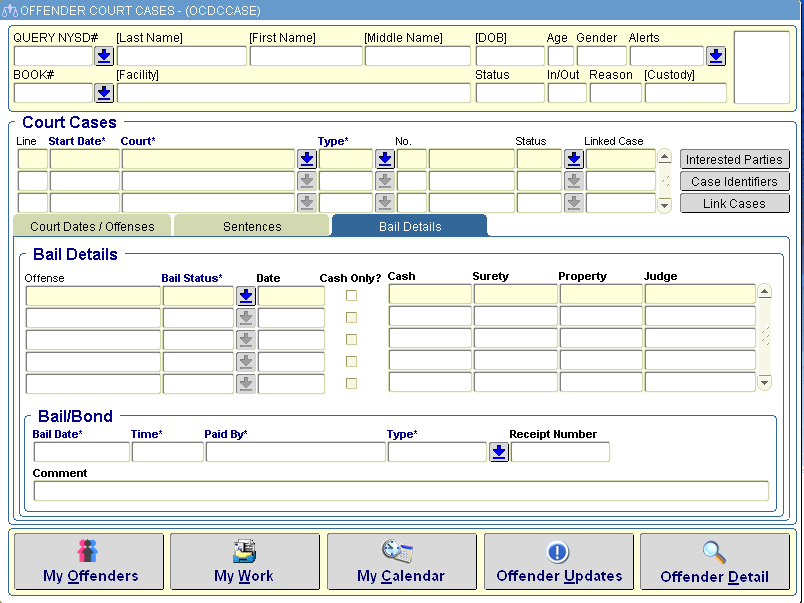Image resolution: width=804 pixels, height=603 pixels.
Task: Click the Interested Parties button
Action: [734, 160]
